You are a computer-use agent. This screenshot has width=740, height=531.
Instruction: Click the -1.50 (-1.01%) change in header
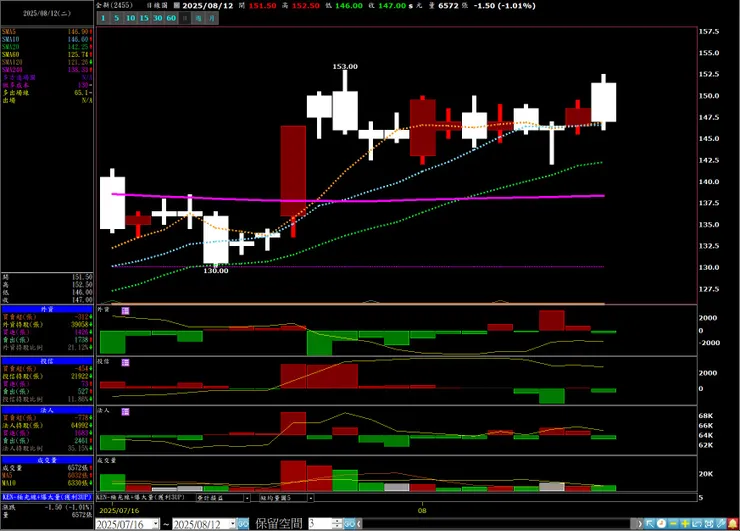(505, 6)
